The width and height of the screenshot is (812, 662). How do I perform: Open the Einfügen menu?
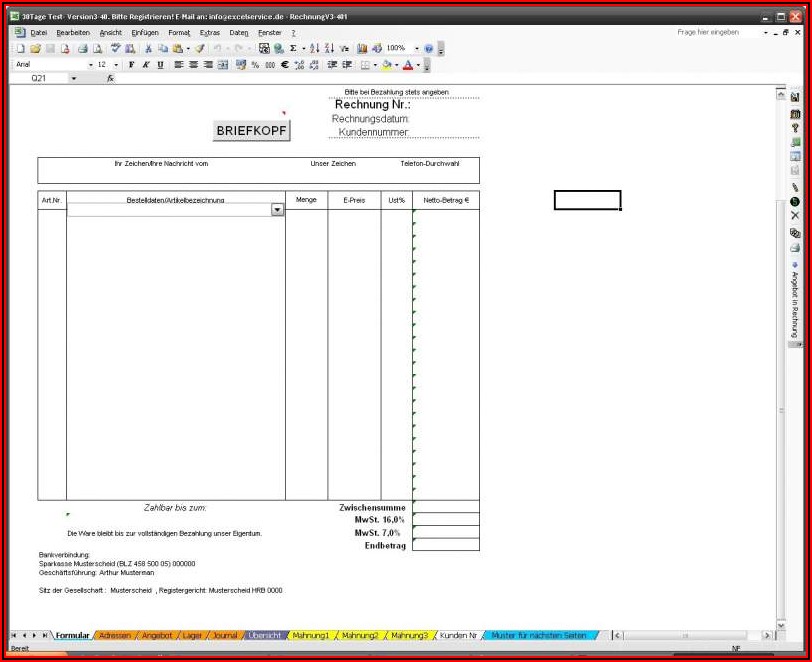click(x=145, y=33)
